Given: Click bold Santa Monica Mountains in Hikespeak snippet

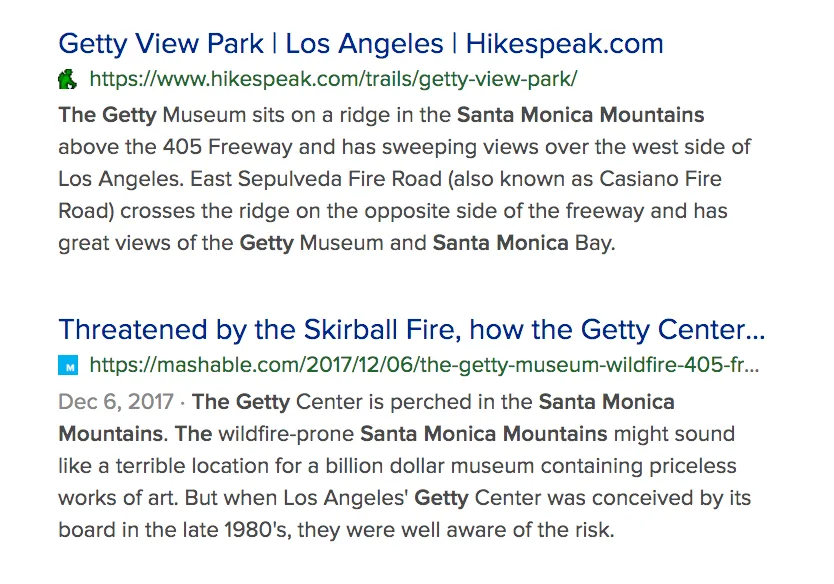Looking at the screenshot, I should [x=580, y=115].
